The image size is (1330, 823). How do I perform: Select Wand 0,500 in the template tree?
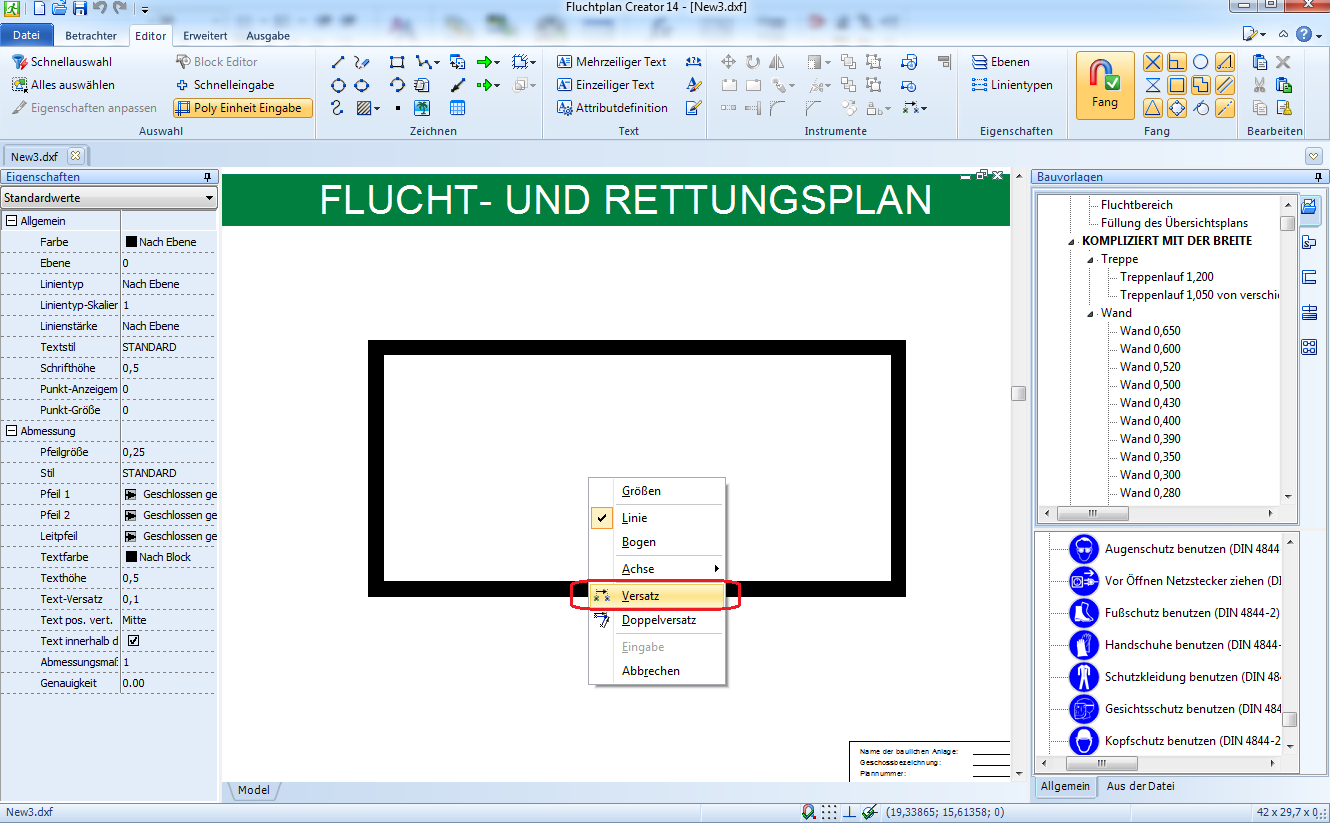[x=1150, y=385]
